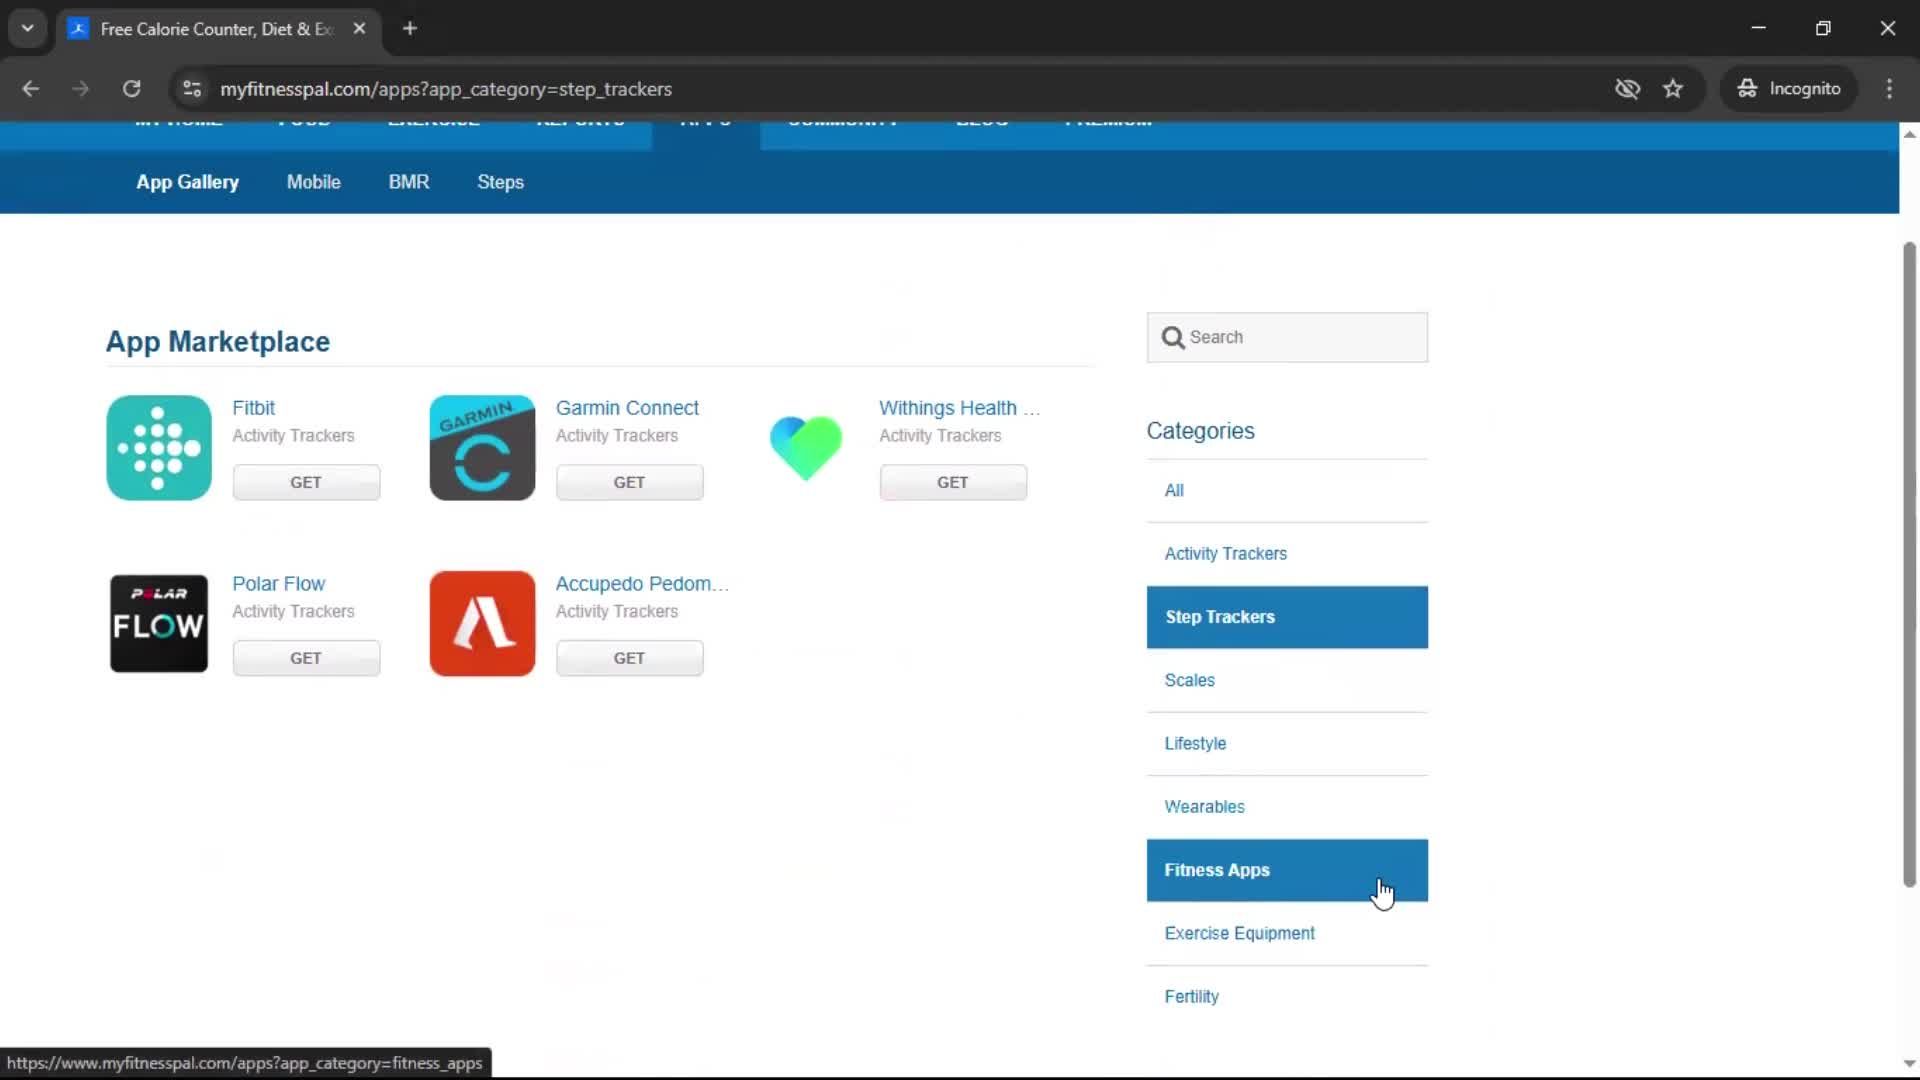Screen dimensions: 1920x1080
Task: Switch to the Mobile sub-tab
Action: point(313,182)
